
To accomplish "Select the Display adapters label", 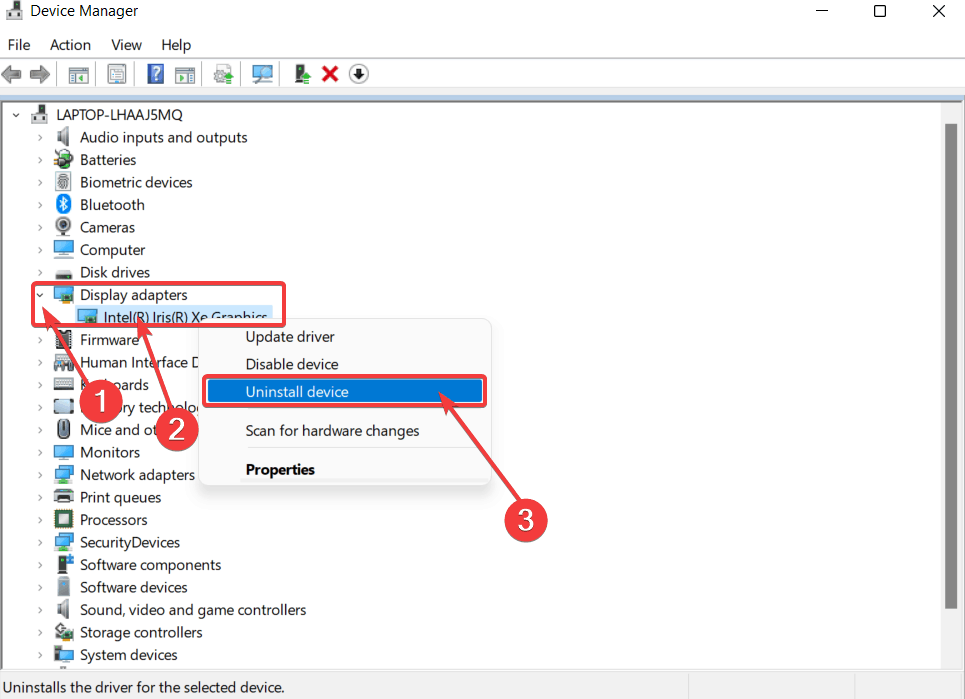I will [134, 295].
